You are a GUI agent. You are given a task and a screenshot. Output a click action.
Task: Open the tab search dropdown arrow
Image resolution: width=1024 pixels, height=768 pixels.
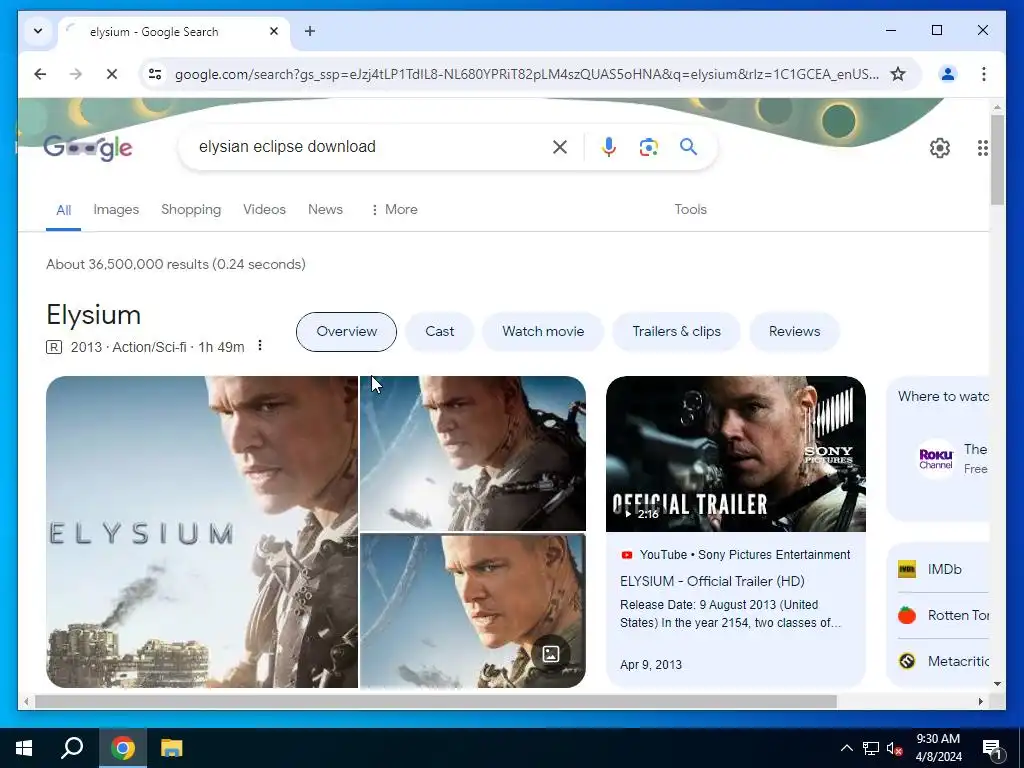point(38,31)
